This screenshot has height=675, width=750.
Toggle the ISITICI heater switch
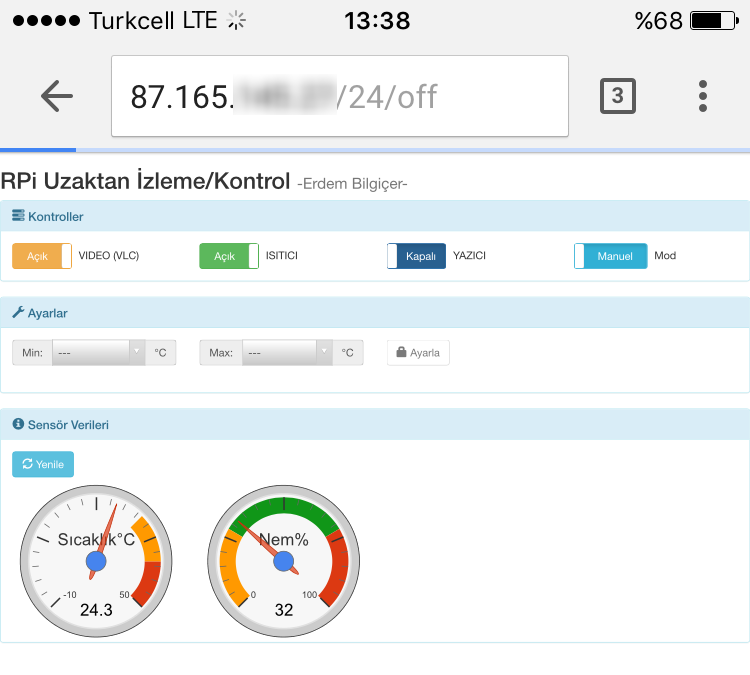tap(229, 256)
